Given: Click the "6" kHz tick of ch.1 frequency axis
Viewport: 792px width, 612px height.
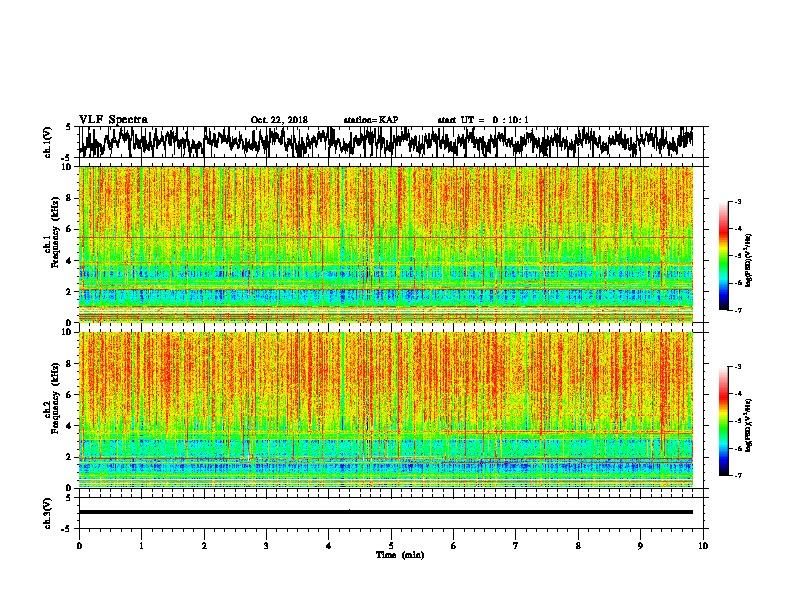Looking at the screenshot, I should 70,229.
